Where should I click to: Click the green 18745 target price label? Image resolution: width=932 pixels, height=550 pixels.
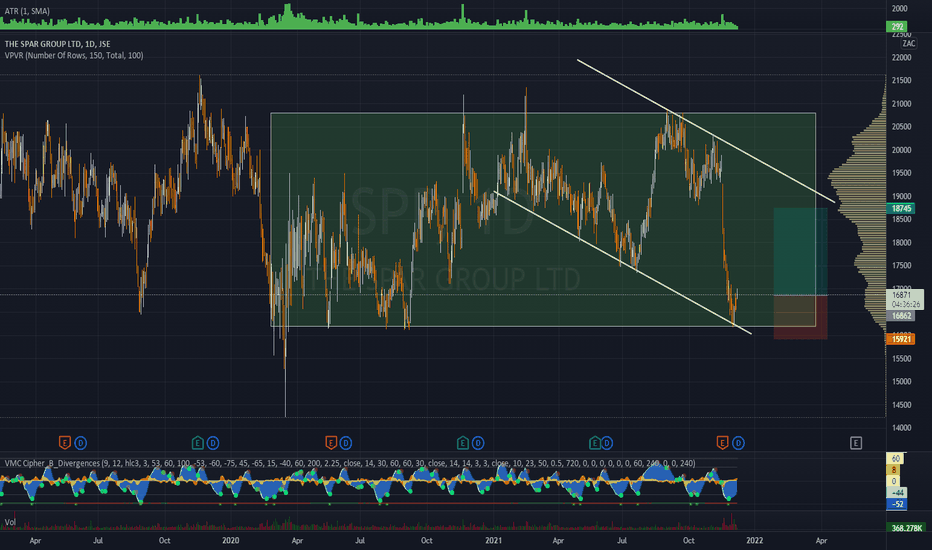(901, 208)
